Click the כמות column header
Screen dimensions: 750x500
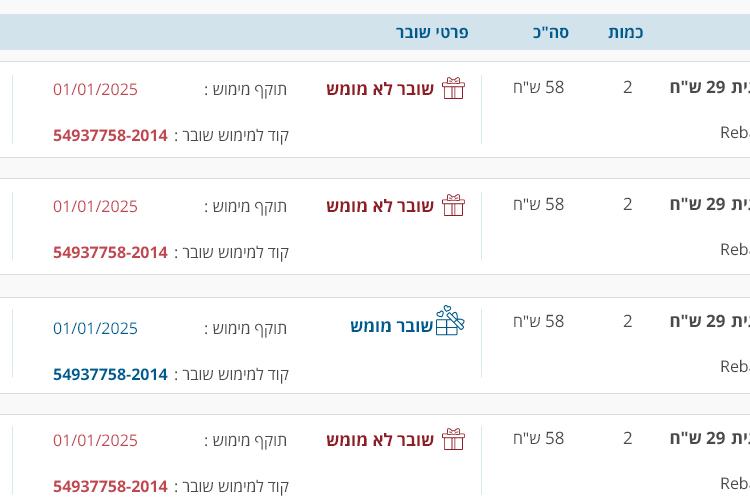[x=626, y=32]
